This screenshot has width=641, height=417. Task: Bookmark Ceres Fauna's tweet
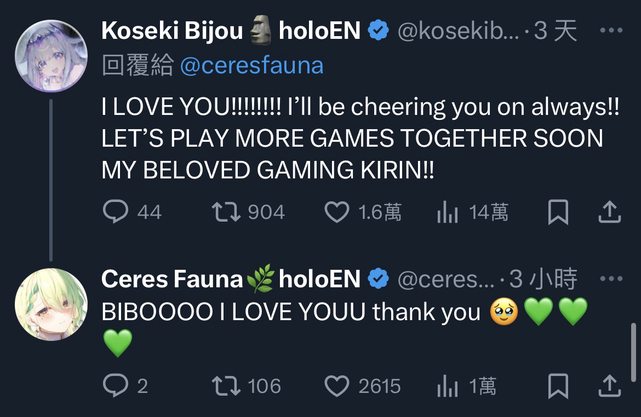559,385
